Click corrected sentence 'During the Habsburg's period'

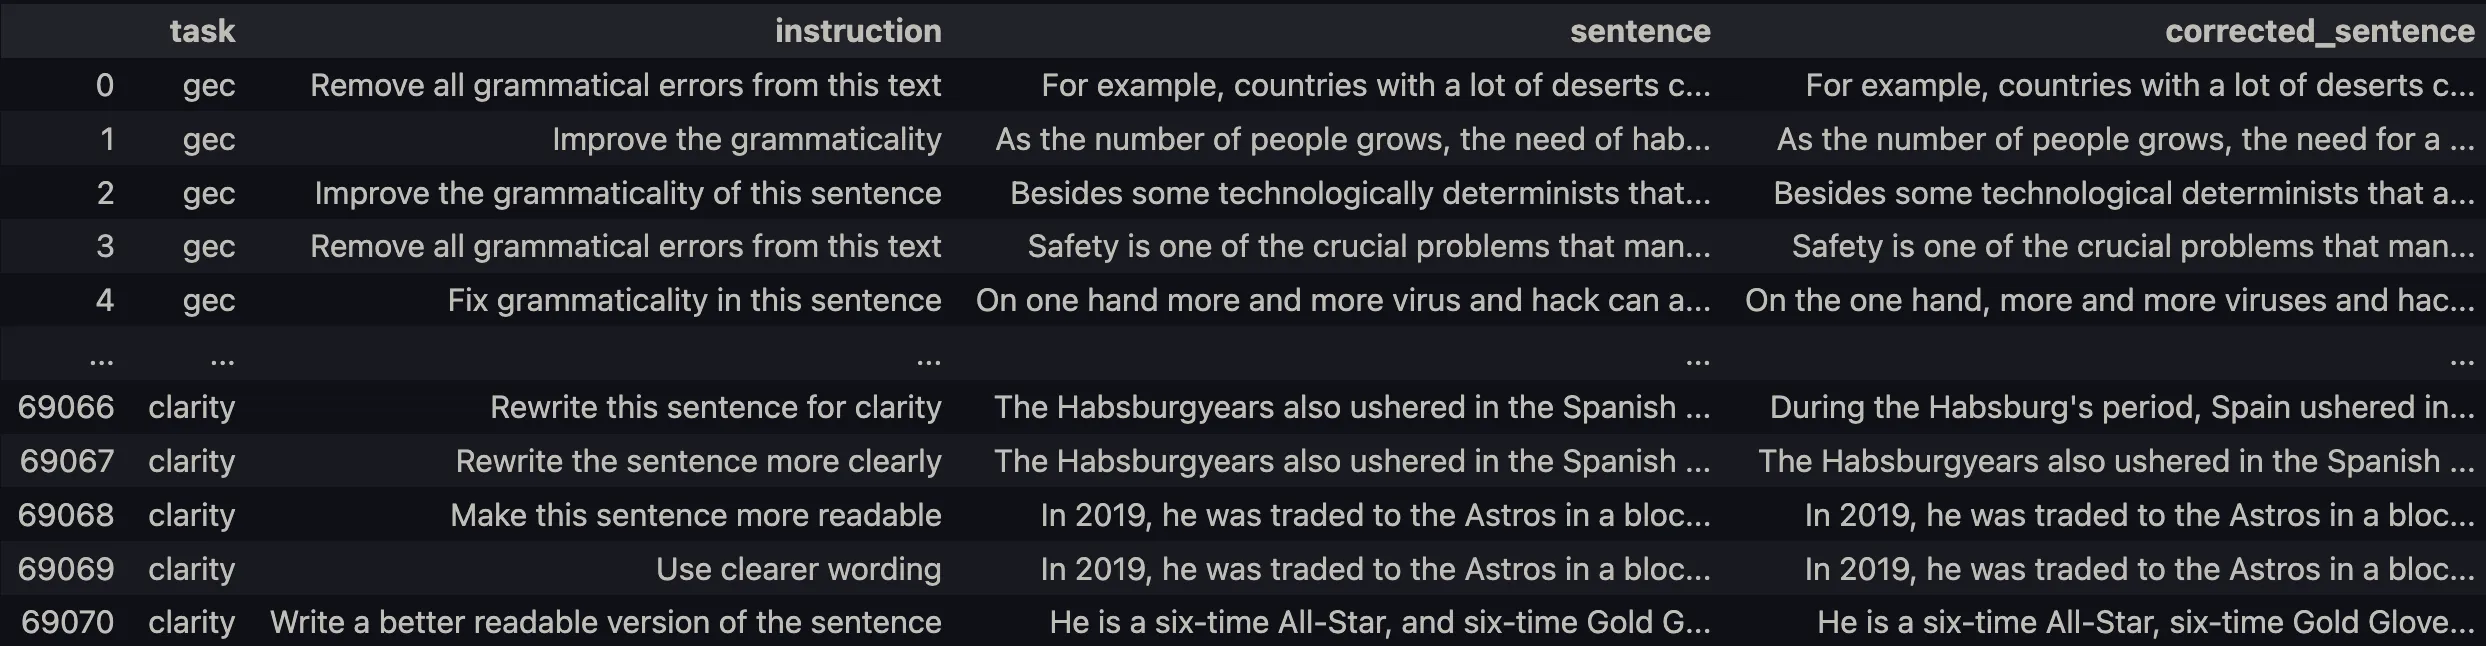coord(2122,407)
